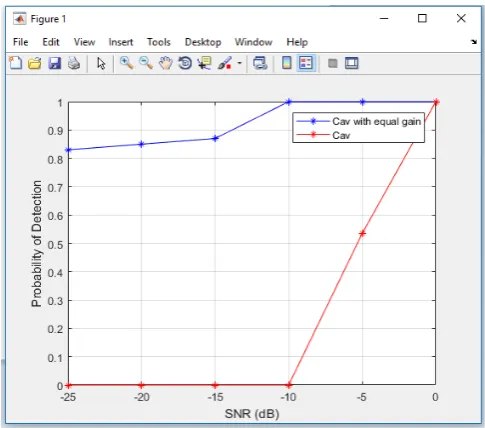
Task: Select the 'Cav' legend entry
Action: point(323,135)
